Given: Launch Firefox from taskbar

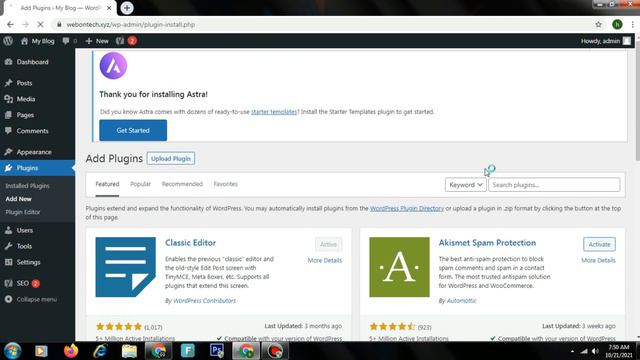Looking at the screenshot, I should point(71,351).
